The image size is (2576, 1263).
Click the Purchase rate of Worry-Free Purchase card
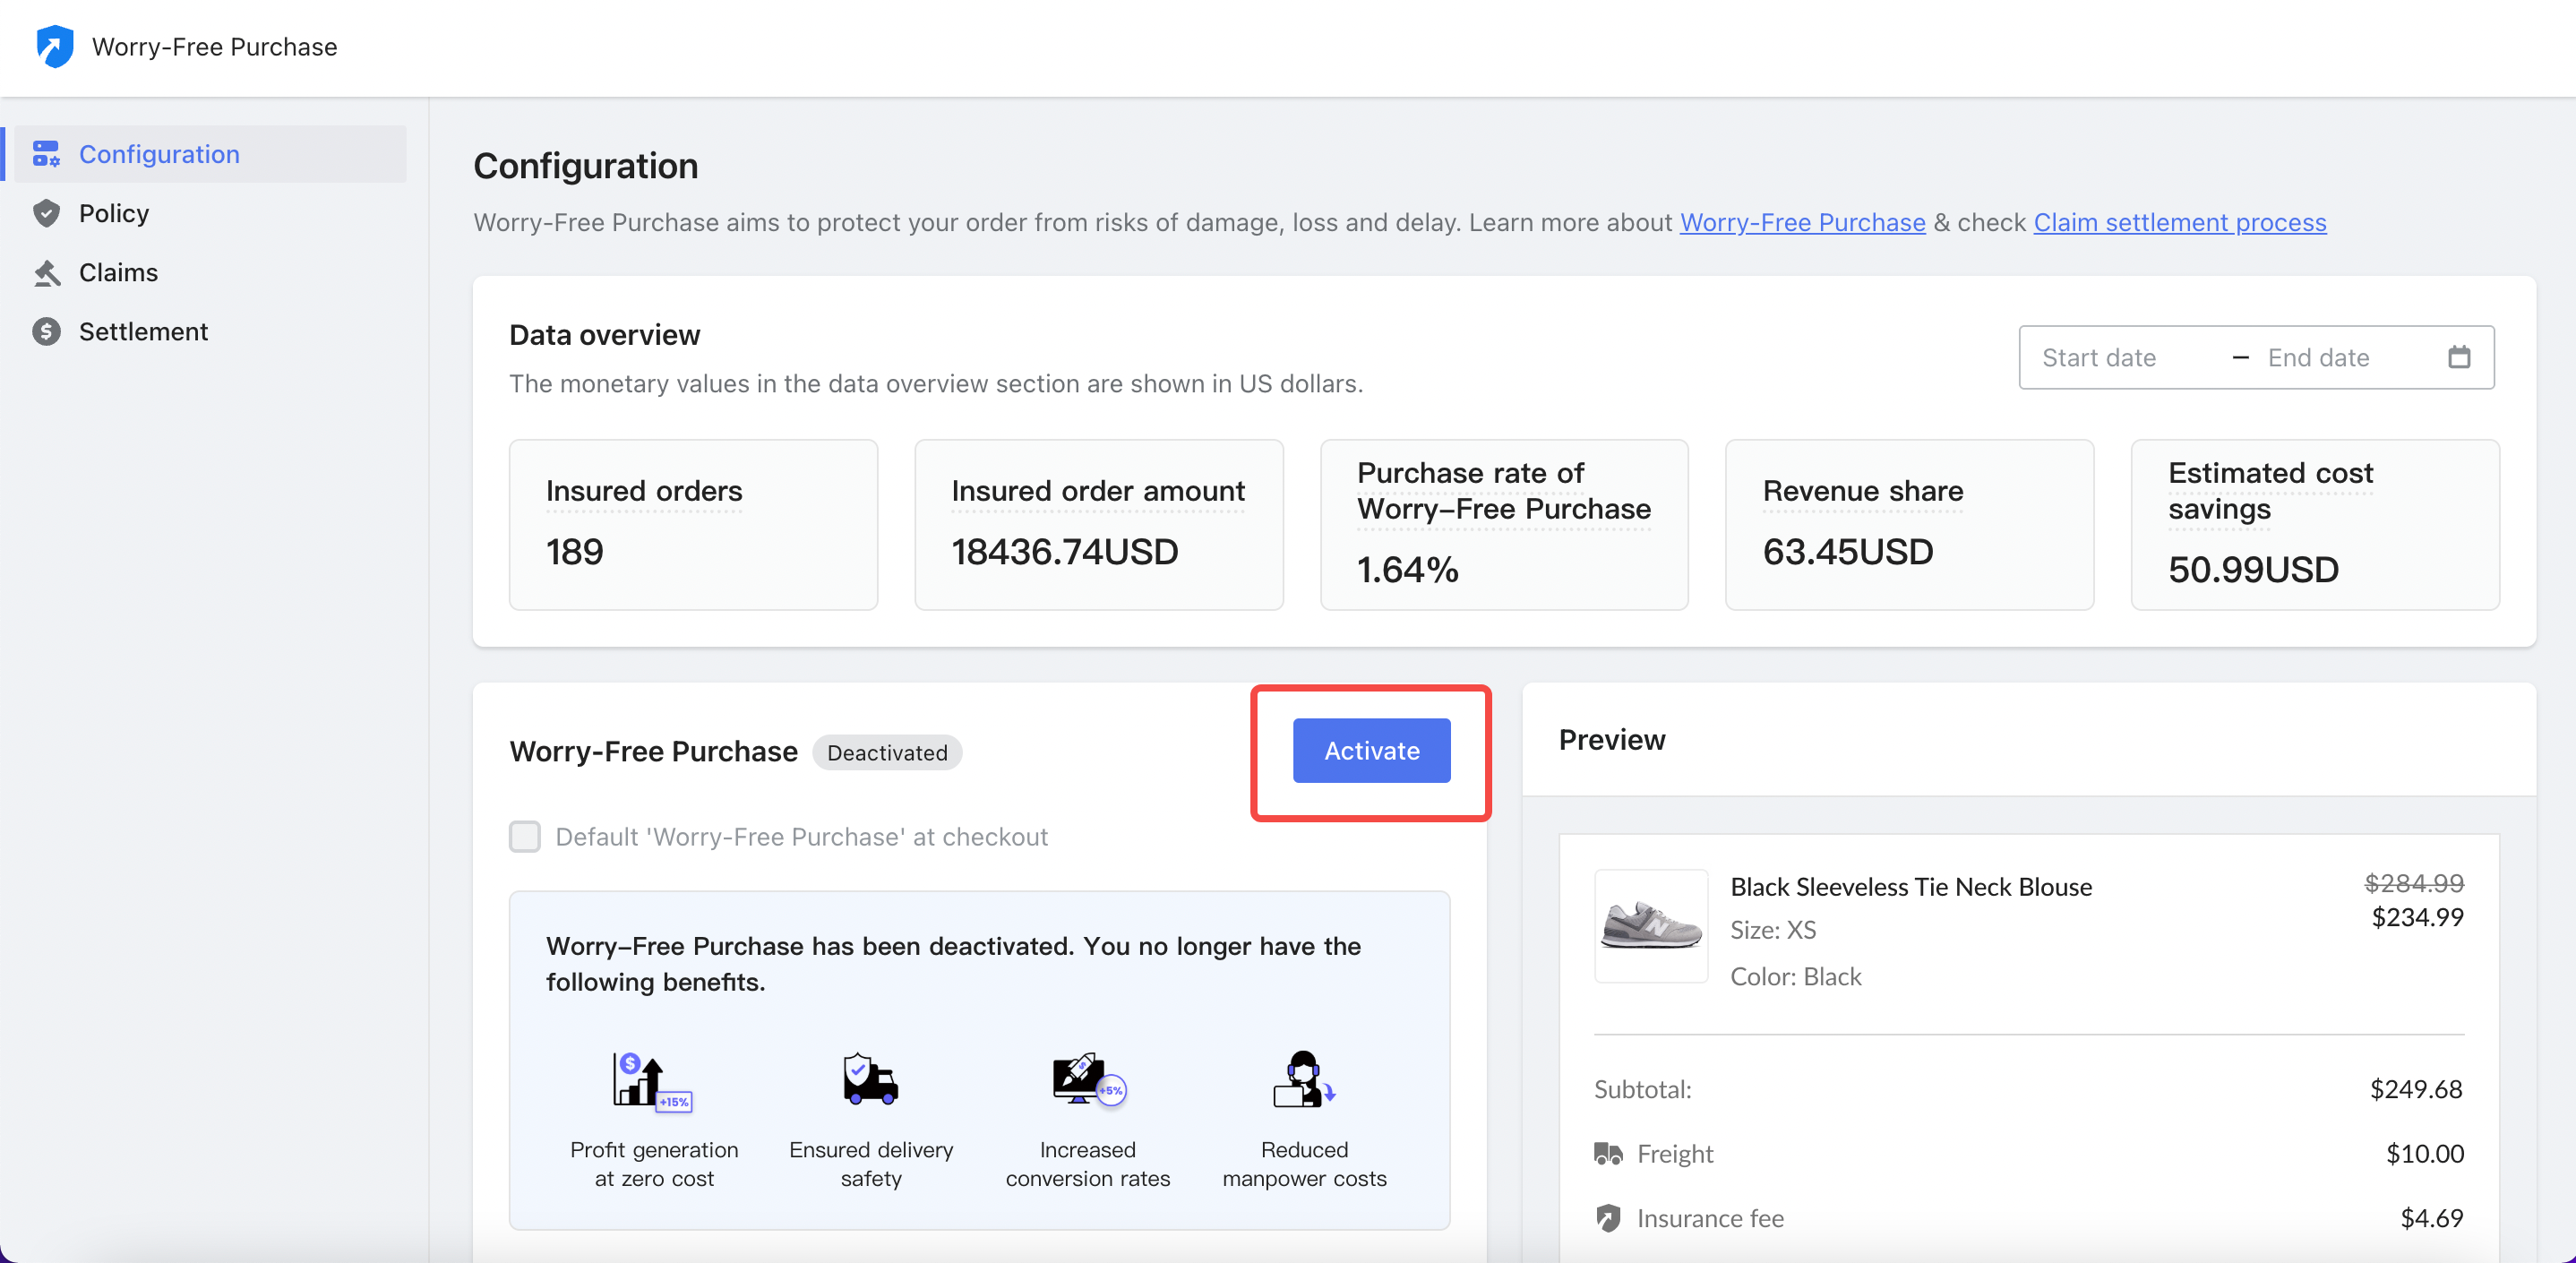(x=1504, y=525)
